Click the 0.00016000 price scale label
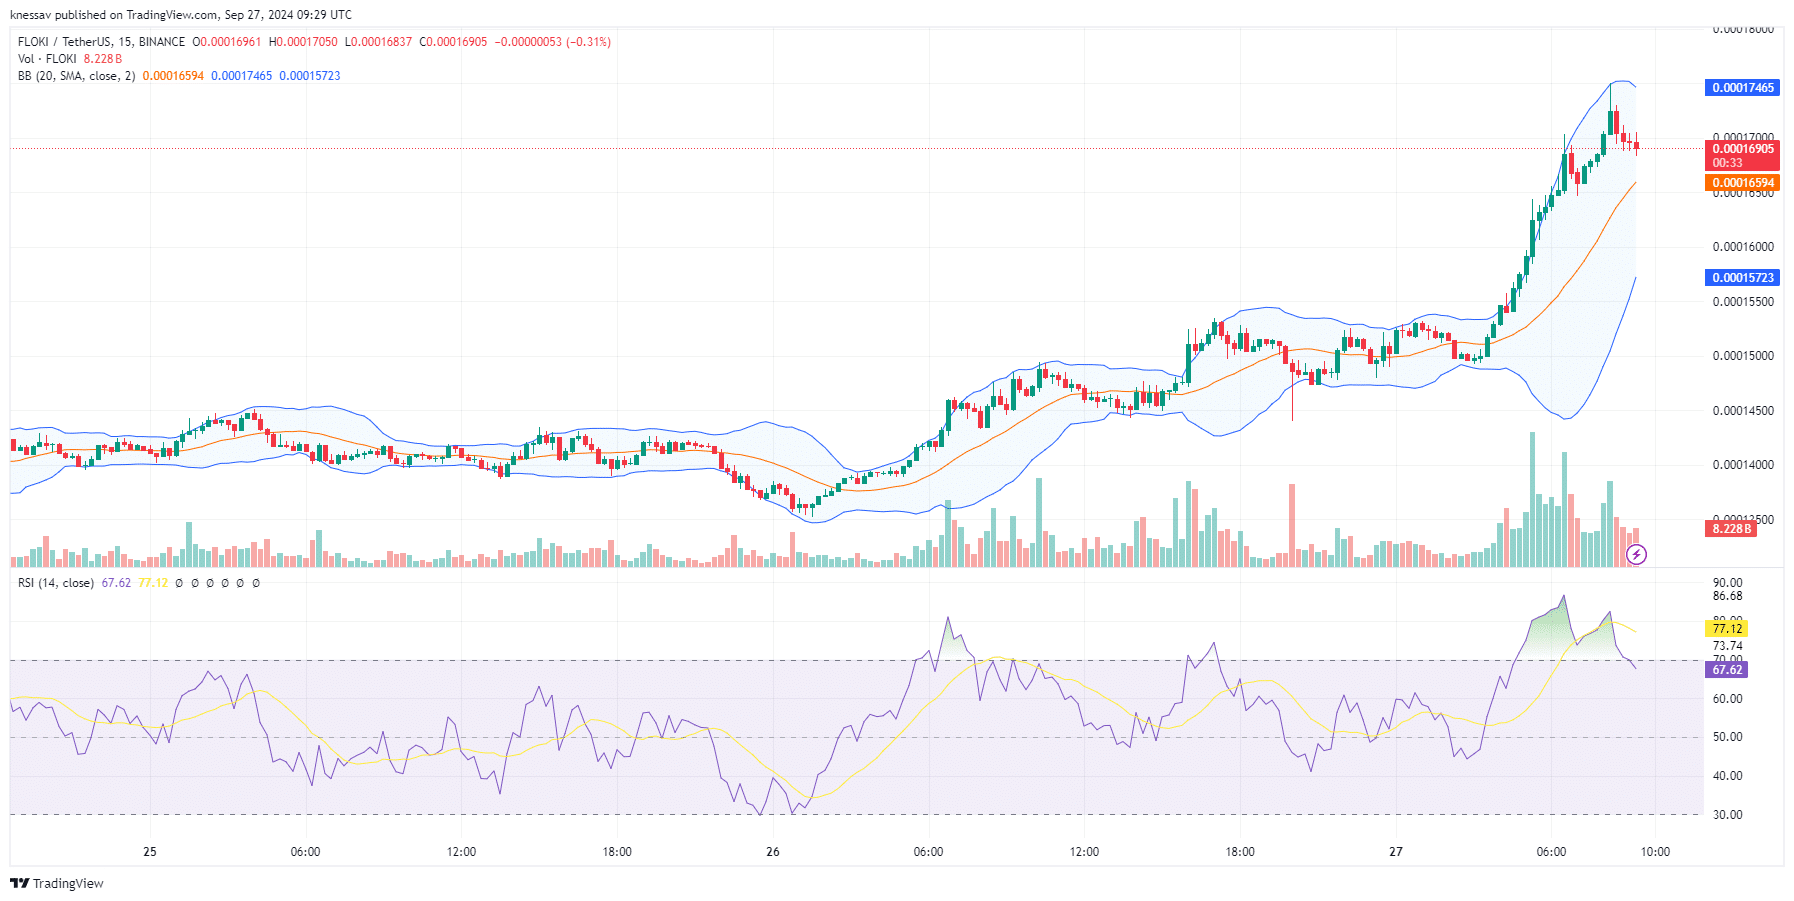Image resolution: width=1794 pixels, height=901 pixels. (1743, 247)
